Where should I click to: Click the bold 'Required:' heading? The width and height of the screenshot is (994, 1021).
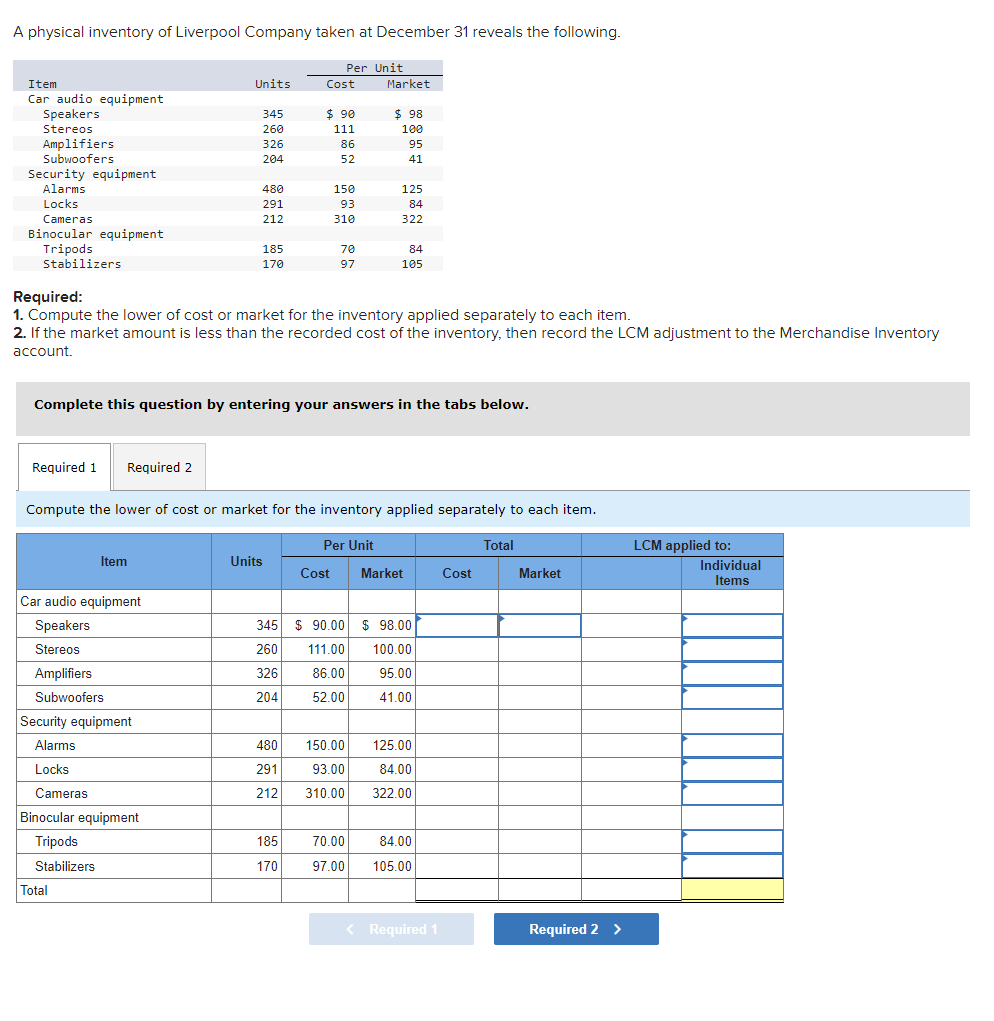[48, 296]
